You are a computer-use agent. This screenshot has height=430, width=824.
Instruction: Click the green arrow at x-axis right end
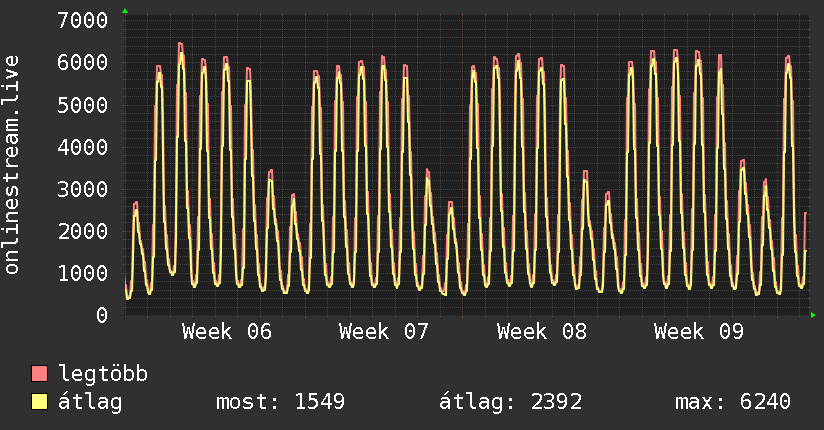[813, 315]
